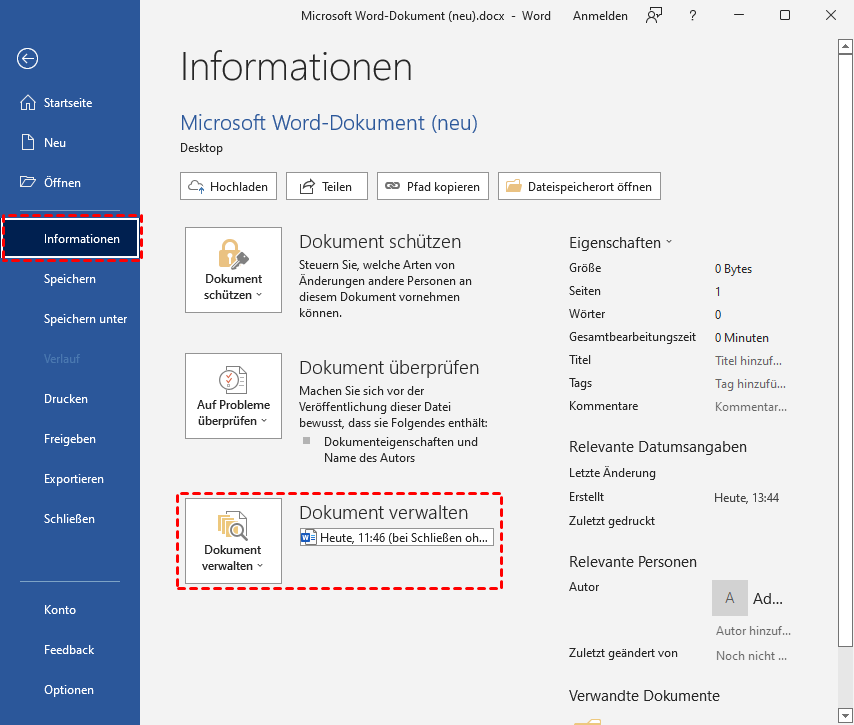This screenshot has height=725, width=854.
Task: Click the scrollbar down arrow
Action: (x=845, y=715)
